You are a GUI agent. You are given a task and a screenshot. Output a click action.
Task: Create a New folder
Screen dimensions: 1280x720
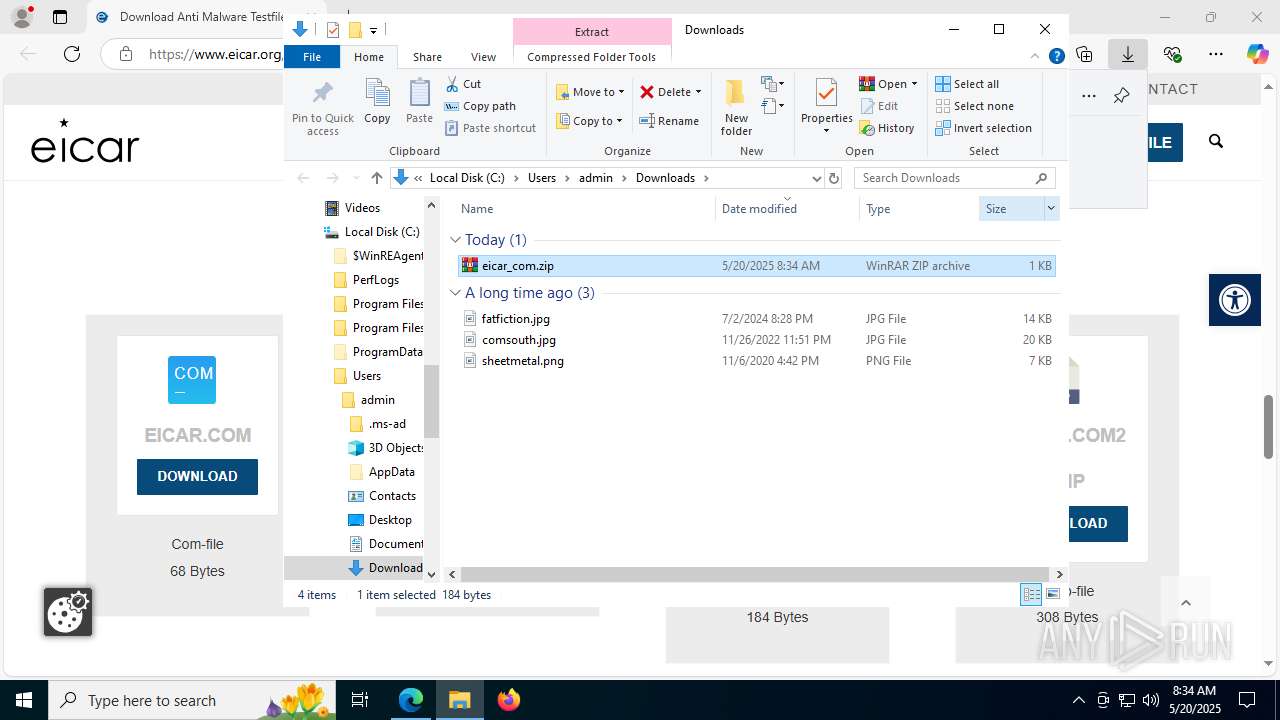736,107
